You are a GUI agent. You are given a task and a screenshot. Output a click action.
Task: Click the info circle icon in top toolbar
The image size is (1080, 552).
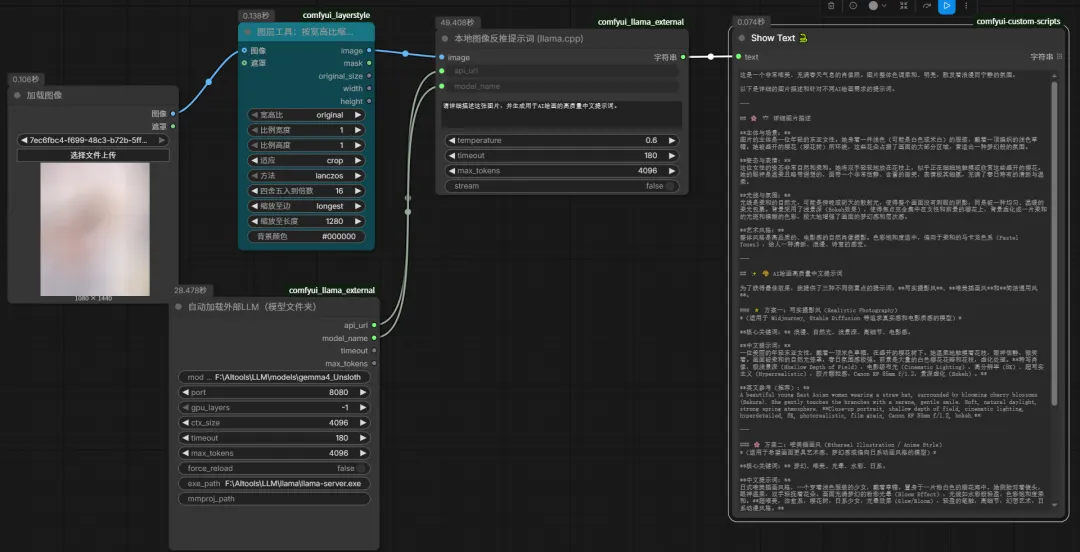[x=853, y=6]
